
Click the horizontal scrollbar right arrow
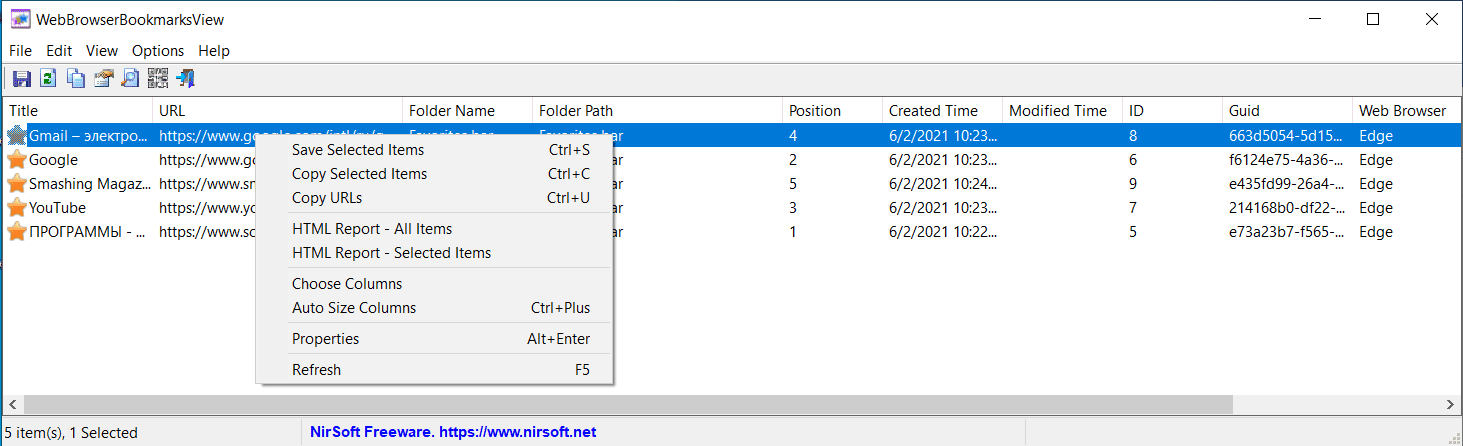click(1451, 405)
